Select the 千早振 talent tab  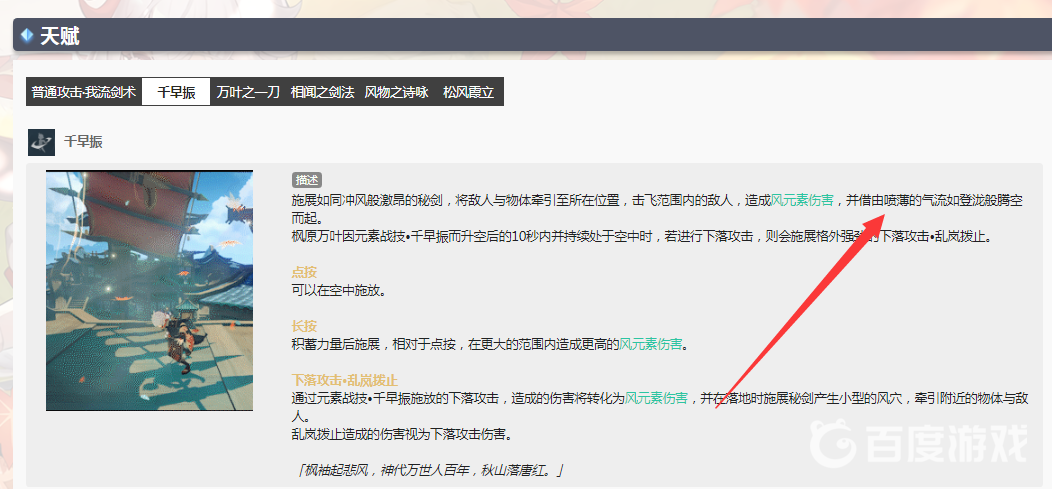click(176, 93)
